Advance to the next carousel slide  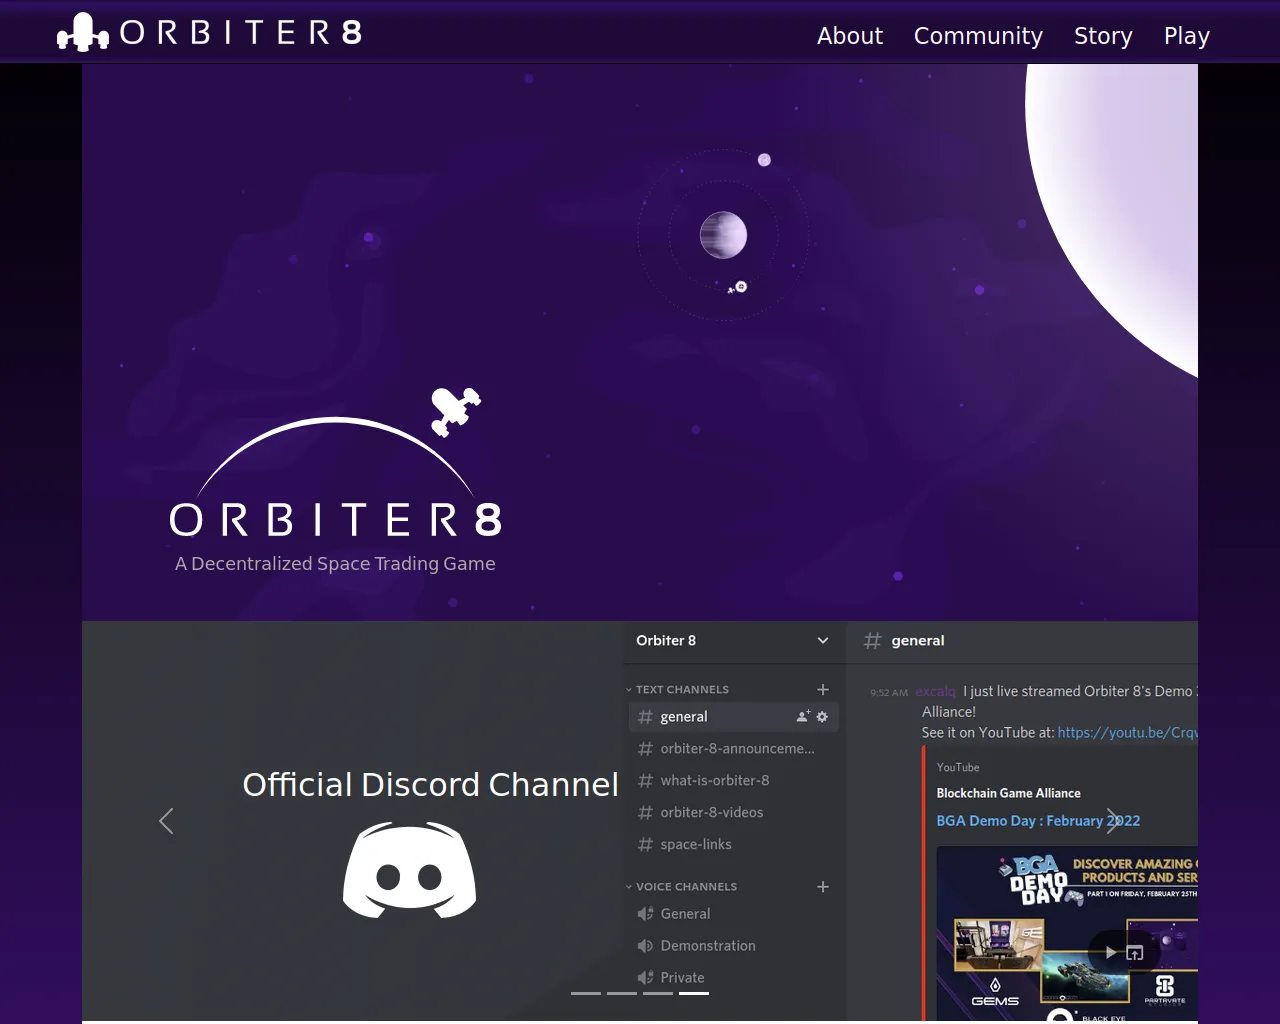coord(1113,821)
